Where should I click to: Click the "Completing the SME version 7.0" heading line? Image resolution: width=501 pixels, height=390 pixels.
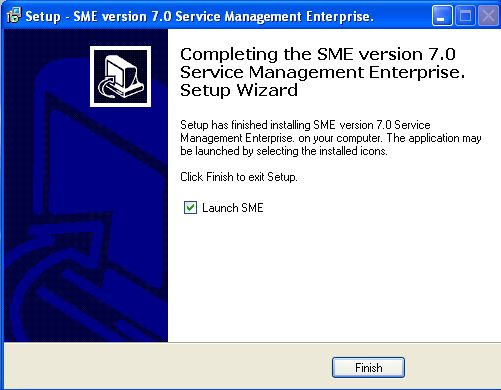(318, 54)
